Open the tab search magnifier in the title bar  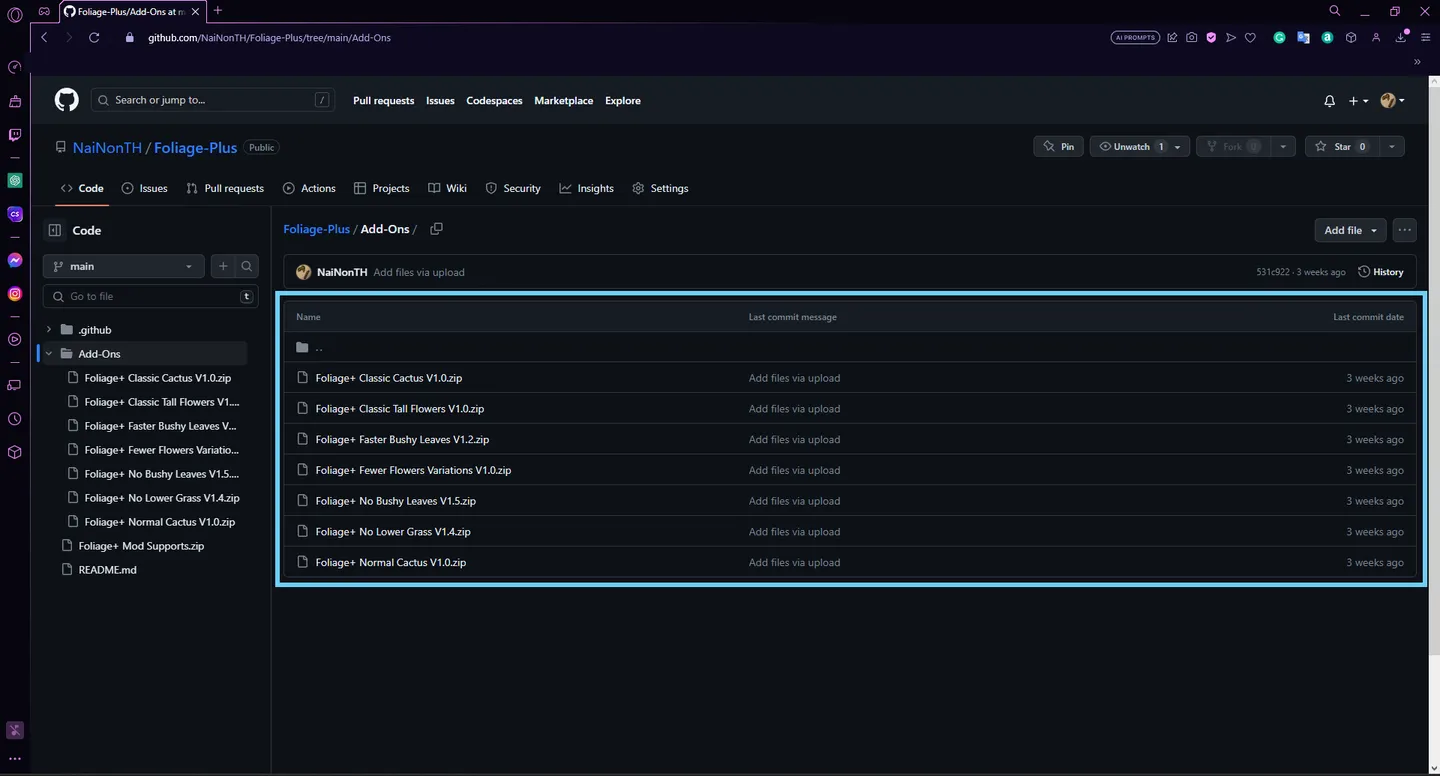pyautogui.click(x=1335, y=11)
